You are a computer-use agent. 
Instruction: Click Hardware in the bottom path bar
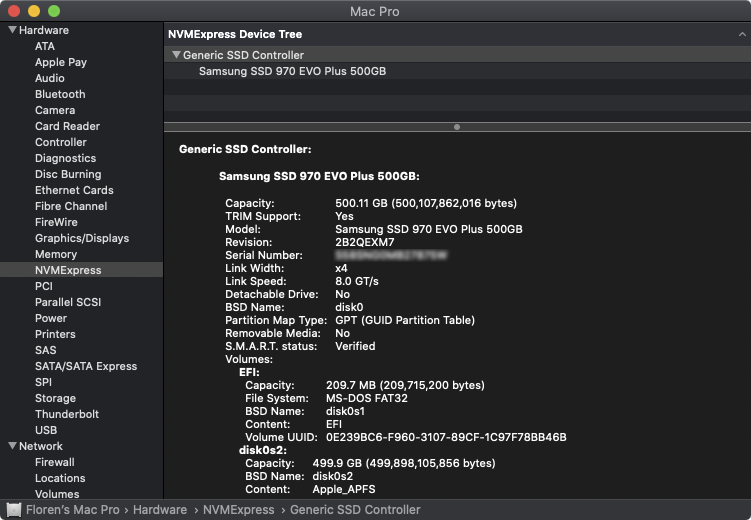click(160, 510)
